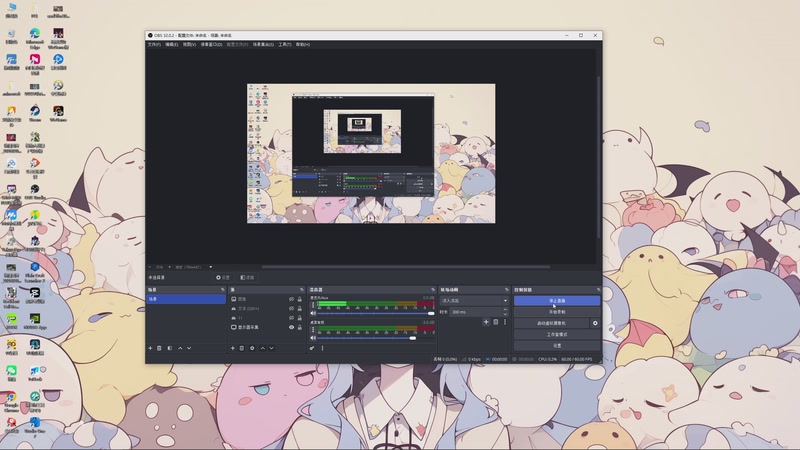
Task: Toggle the lock on the 文本 (GDI+) source
Action: pos(299,308)
